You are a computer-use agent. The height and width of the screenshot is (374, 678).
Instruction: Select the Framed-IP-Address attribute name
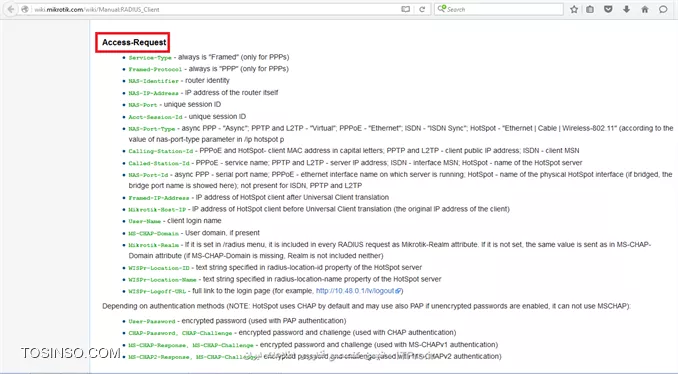[159, 198]
